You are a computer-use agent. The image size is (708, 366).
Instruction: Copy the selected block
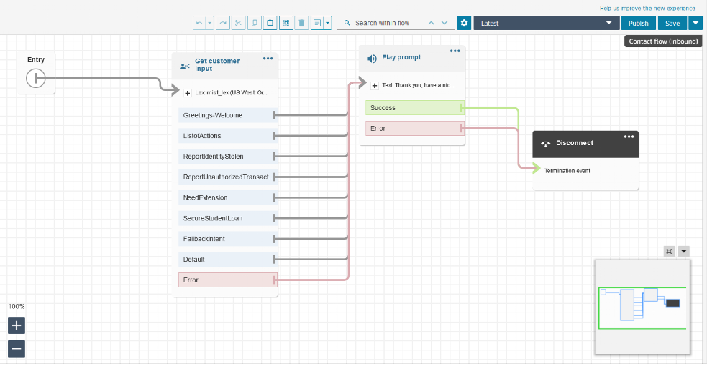coord(254,23)
